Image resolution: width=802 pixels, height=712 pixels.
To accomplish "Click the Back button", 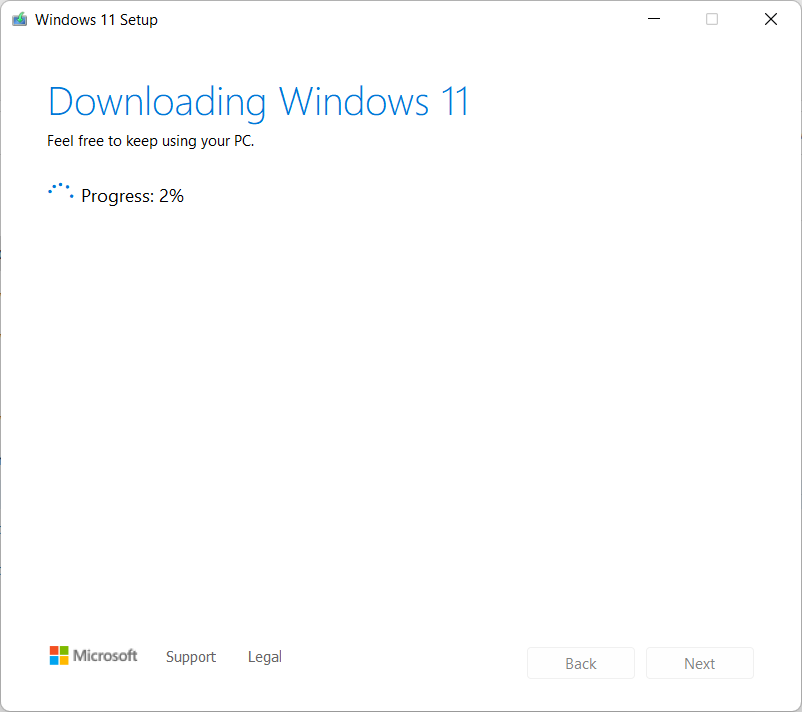I will coord(580,663).
